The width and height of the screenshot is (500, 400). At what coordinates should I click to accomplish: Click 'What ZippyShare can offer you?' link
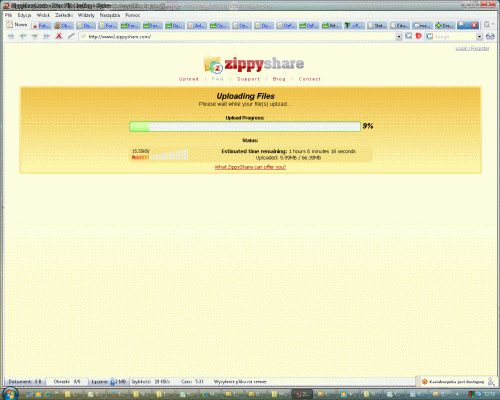[250, 167]
